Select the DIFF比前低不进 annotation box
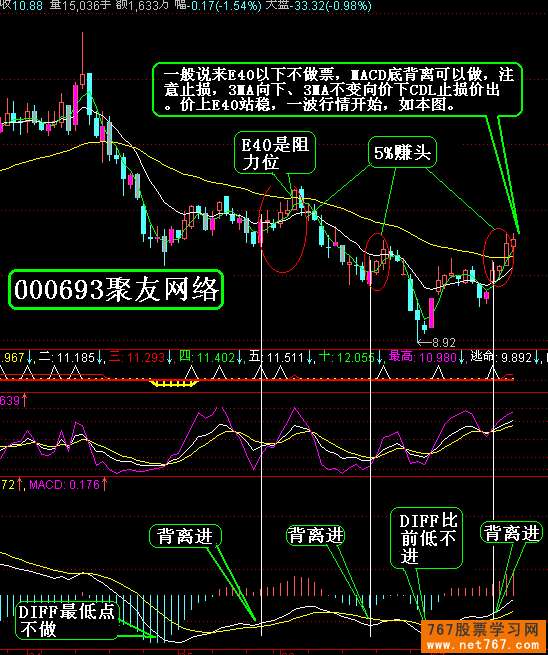Viewport: 548px width, 655px height. [427, 538]
